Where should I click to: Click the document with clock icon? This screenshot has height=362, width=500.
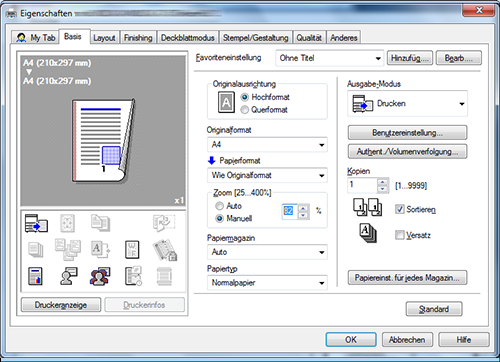pos(133,276)
